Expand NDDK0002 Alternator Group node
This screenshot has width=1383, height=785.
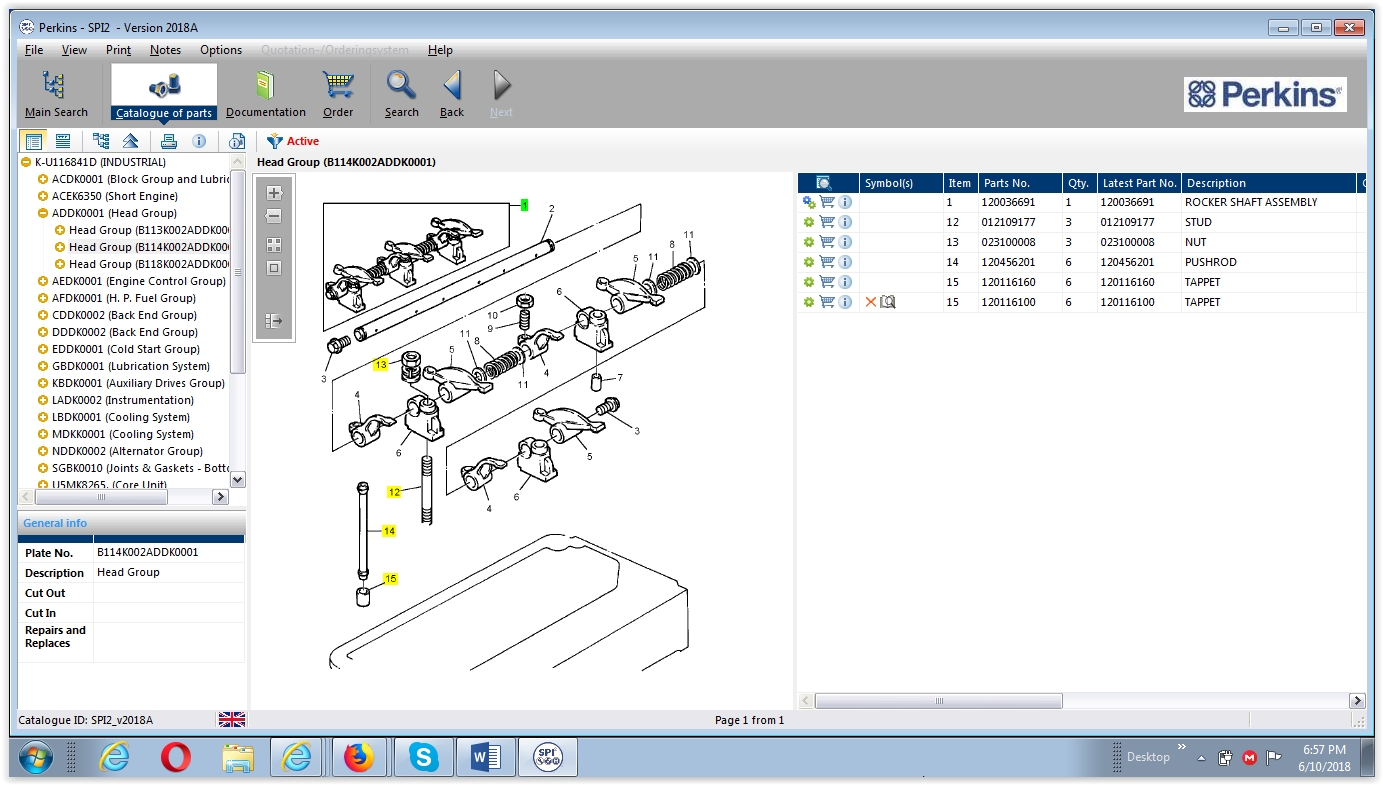pyautogui.click(x=43, y=451)
